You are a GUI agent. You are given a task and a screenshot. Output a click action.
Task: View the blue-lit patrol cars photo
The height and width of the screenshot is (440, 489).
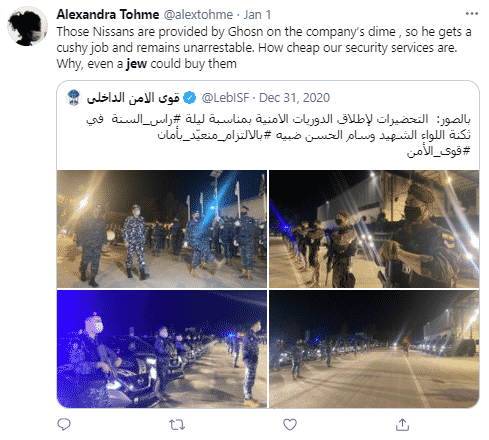pyautogui.click(x=162, y=349)
